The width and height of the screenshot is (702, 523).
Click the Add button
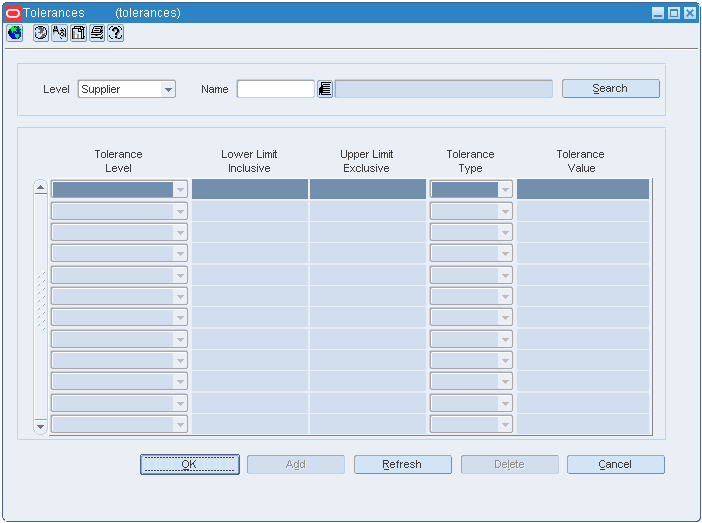pos(296,464)
